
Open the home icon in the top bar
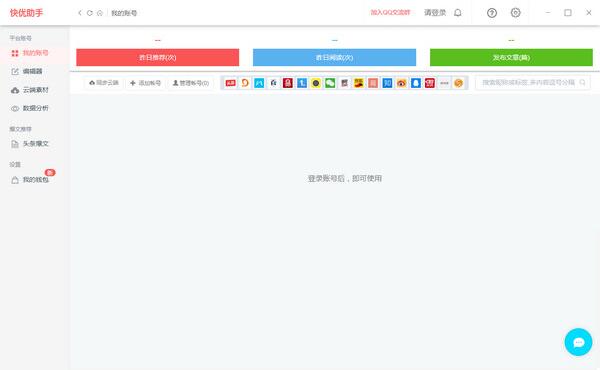[x=100, y=13]
